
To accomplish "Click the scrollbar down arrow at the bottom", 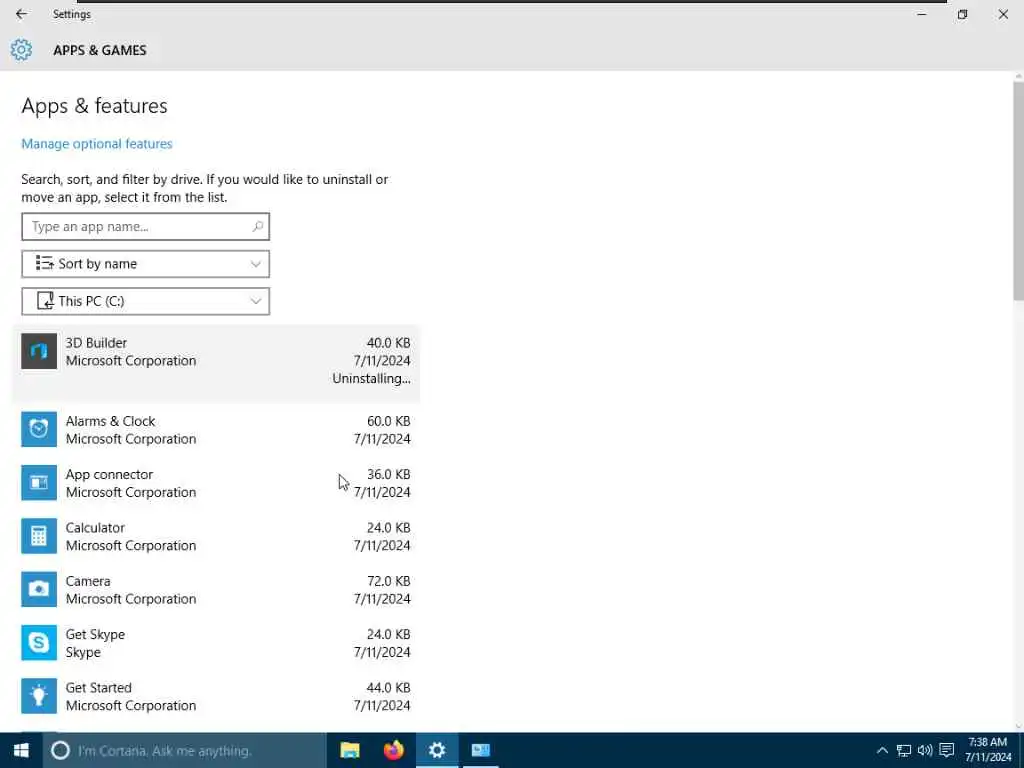I will (1018, 726).
